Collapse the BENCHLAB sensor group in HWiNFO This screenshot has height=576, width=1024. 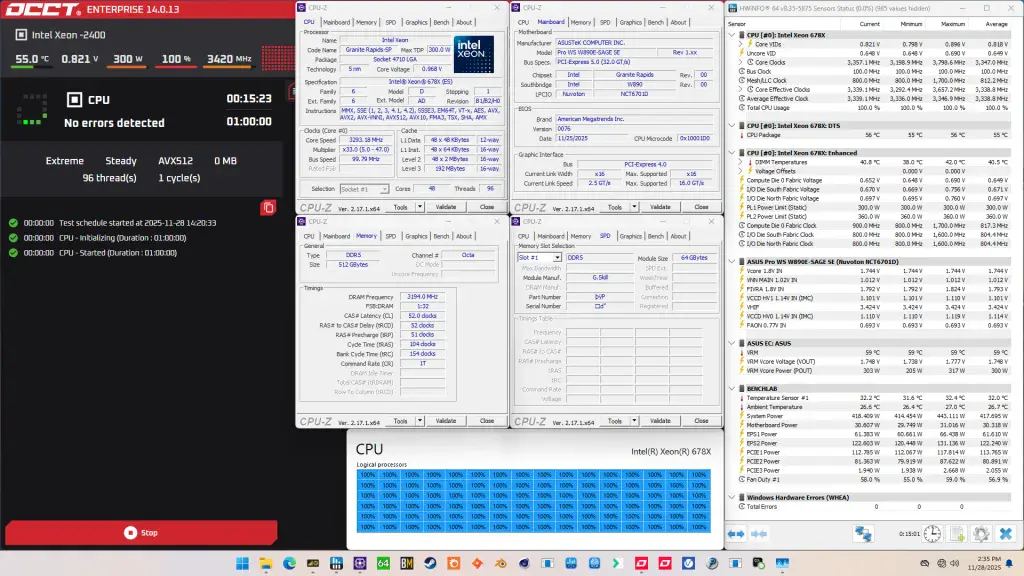[733, 389]
